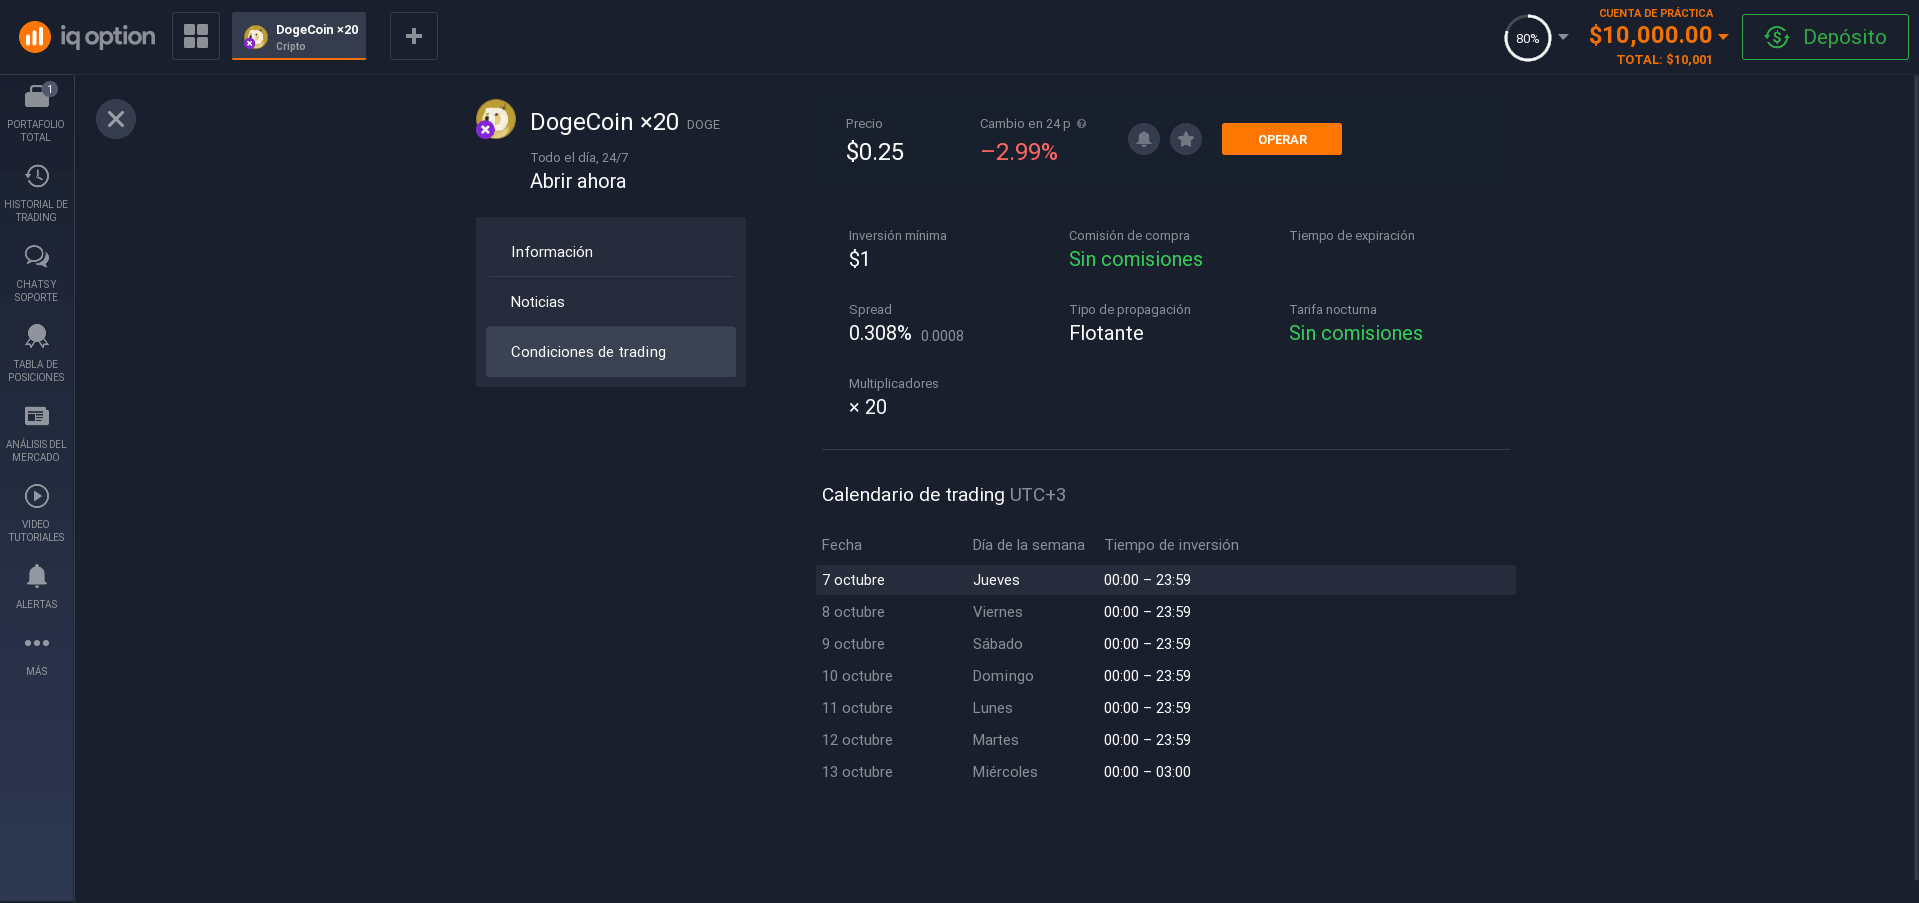This screenshot has width=1919, height=903.
Task: Click the −2.99% change value
Action: tap(1019, 152)
